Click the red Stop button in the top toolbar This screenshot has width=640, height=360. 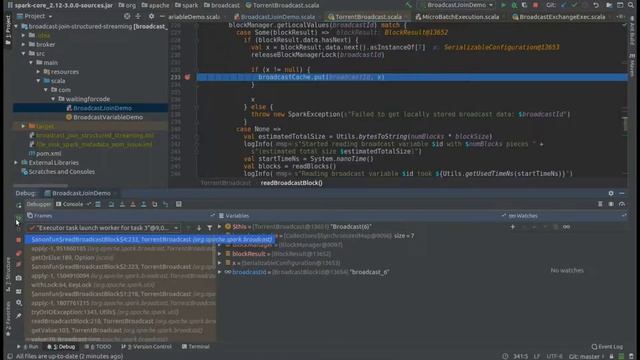536,5
